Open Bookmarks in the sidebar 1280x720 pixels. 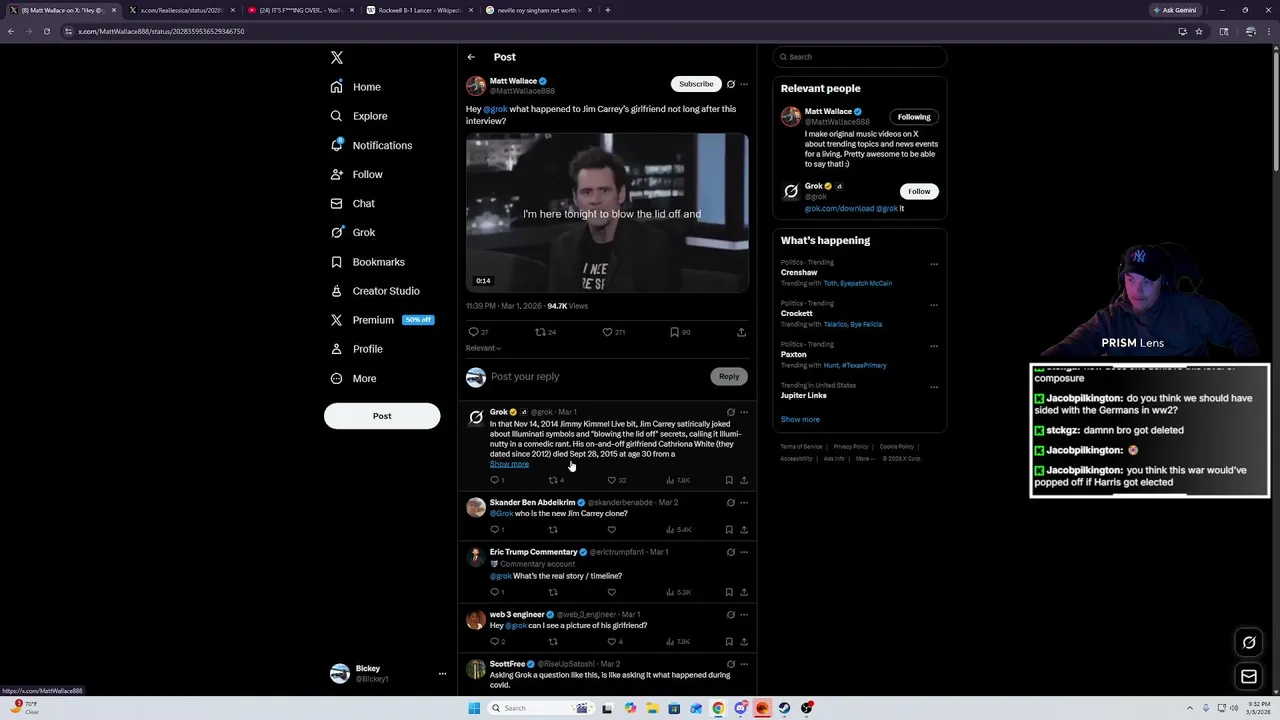[367, 262]
